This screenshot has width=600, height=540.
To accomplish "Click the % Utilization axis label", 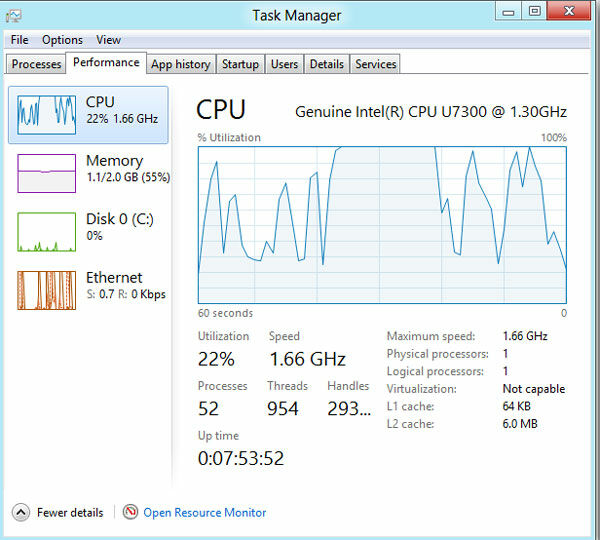I will tap(229, 138).
